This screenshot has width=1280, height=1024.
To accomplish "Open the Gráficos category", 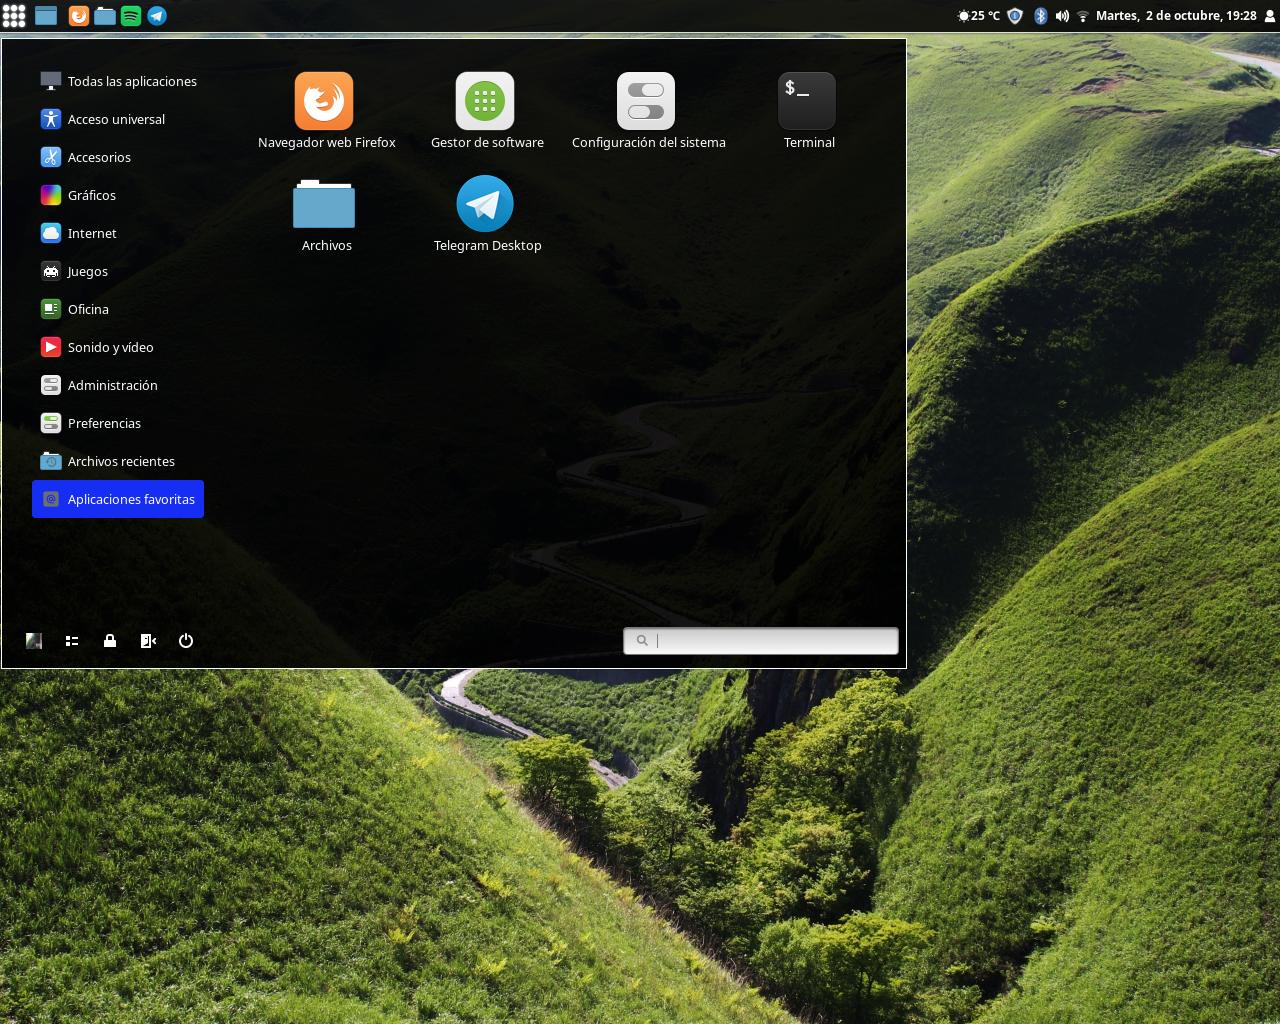I will pos(118,195).
